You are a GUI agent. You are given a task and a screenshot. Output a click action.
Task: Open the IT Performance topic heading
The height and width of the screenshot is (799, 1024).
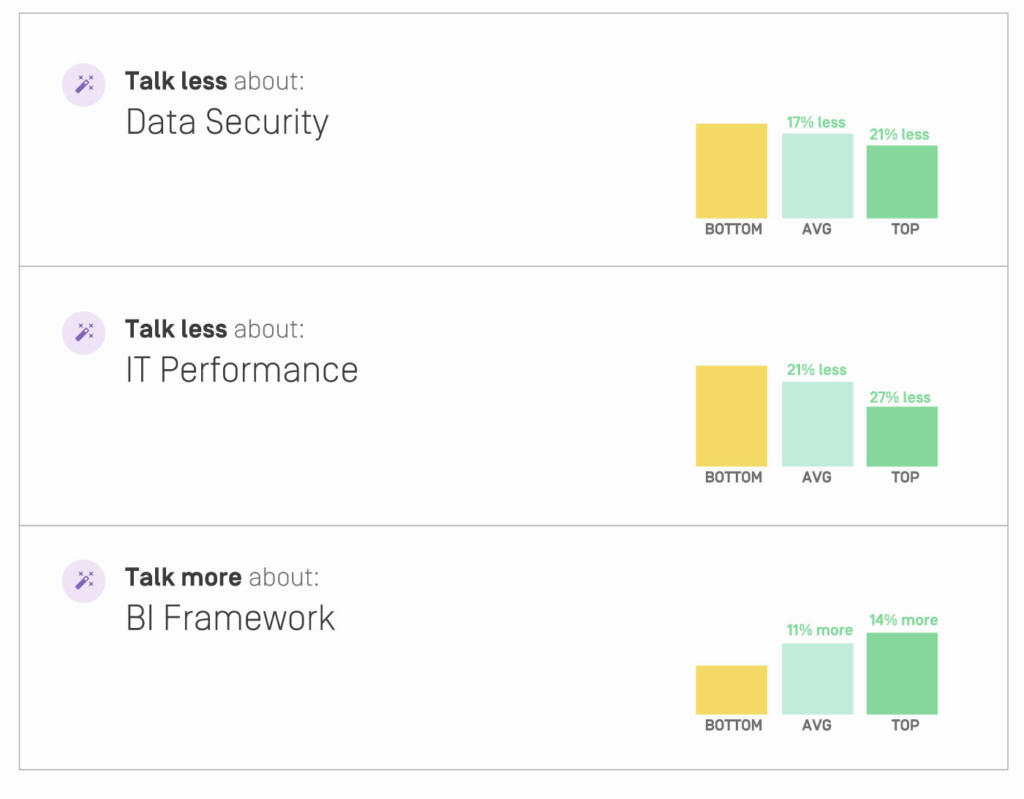click(242, 370)
